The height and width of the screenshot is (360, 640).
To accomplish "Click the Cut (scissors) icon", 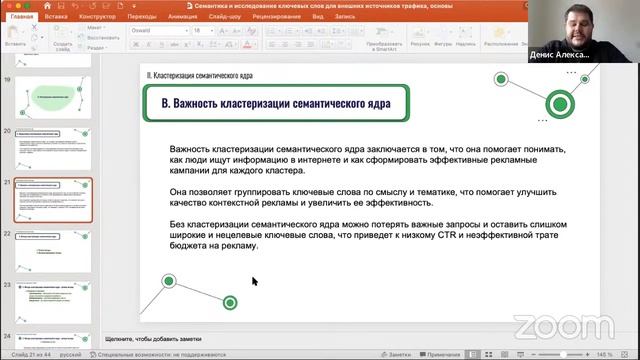I will click(x=34, y=27).
